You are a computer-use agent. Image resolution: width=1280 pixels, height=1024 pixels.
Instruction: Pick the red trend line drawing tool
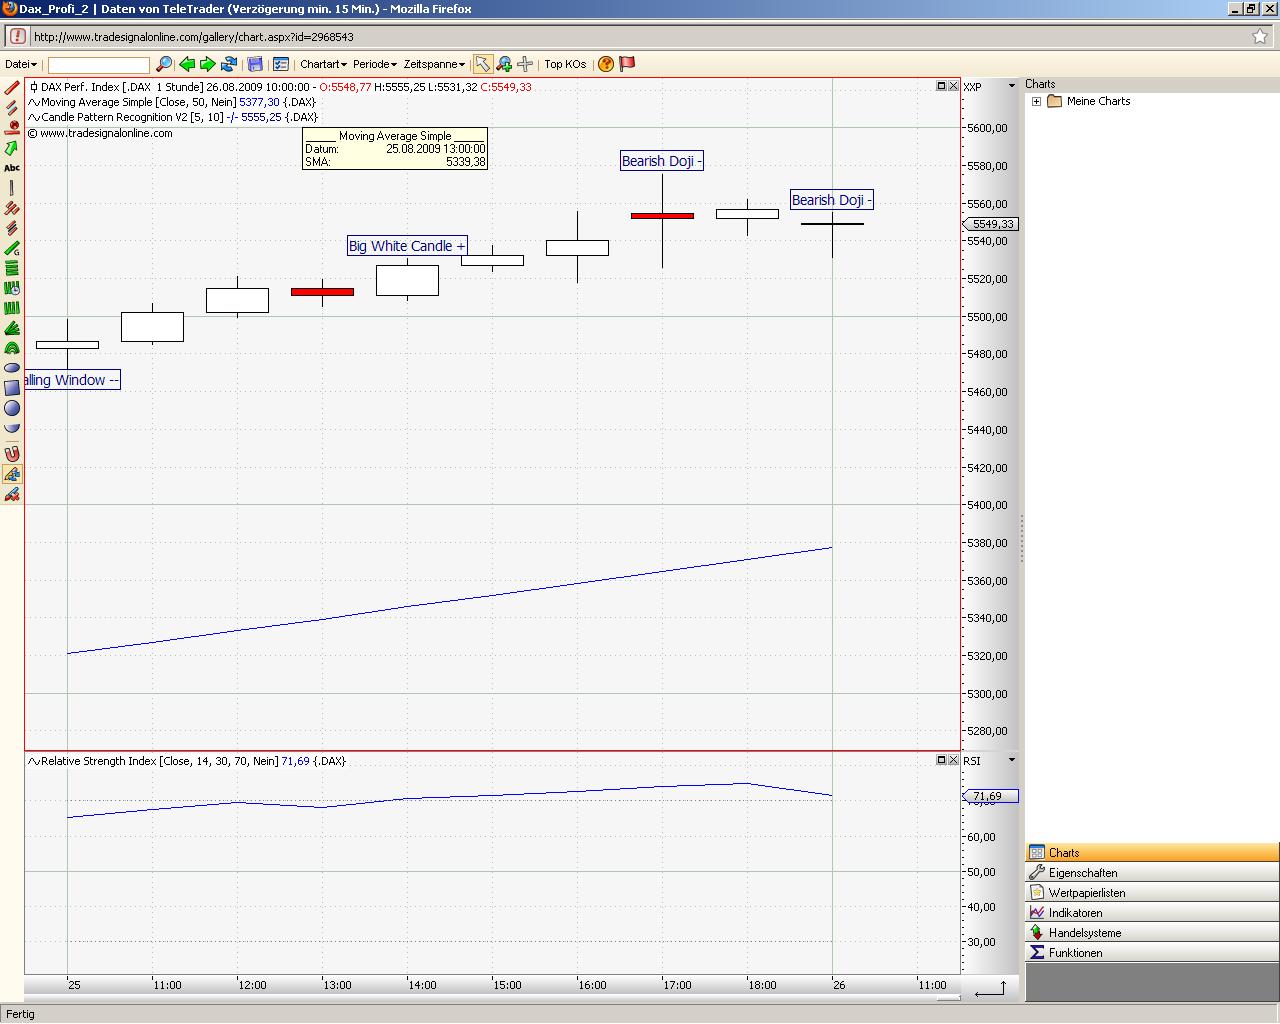12,88
